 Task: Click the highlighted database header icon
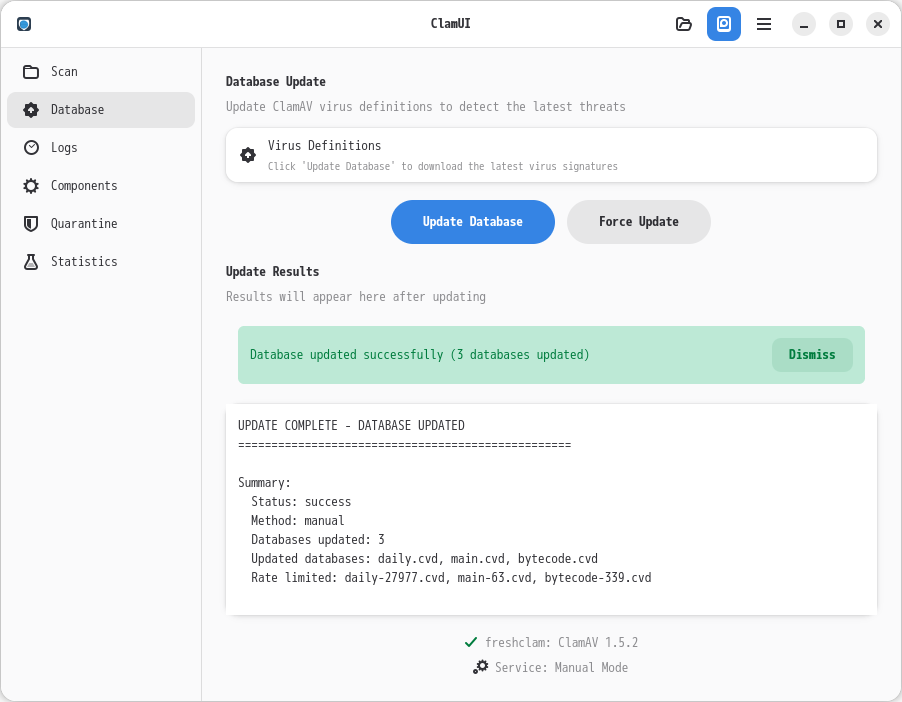(724, 24)
